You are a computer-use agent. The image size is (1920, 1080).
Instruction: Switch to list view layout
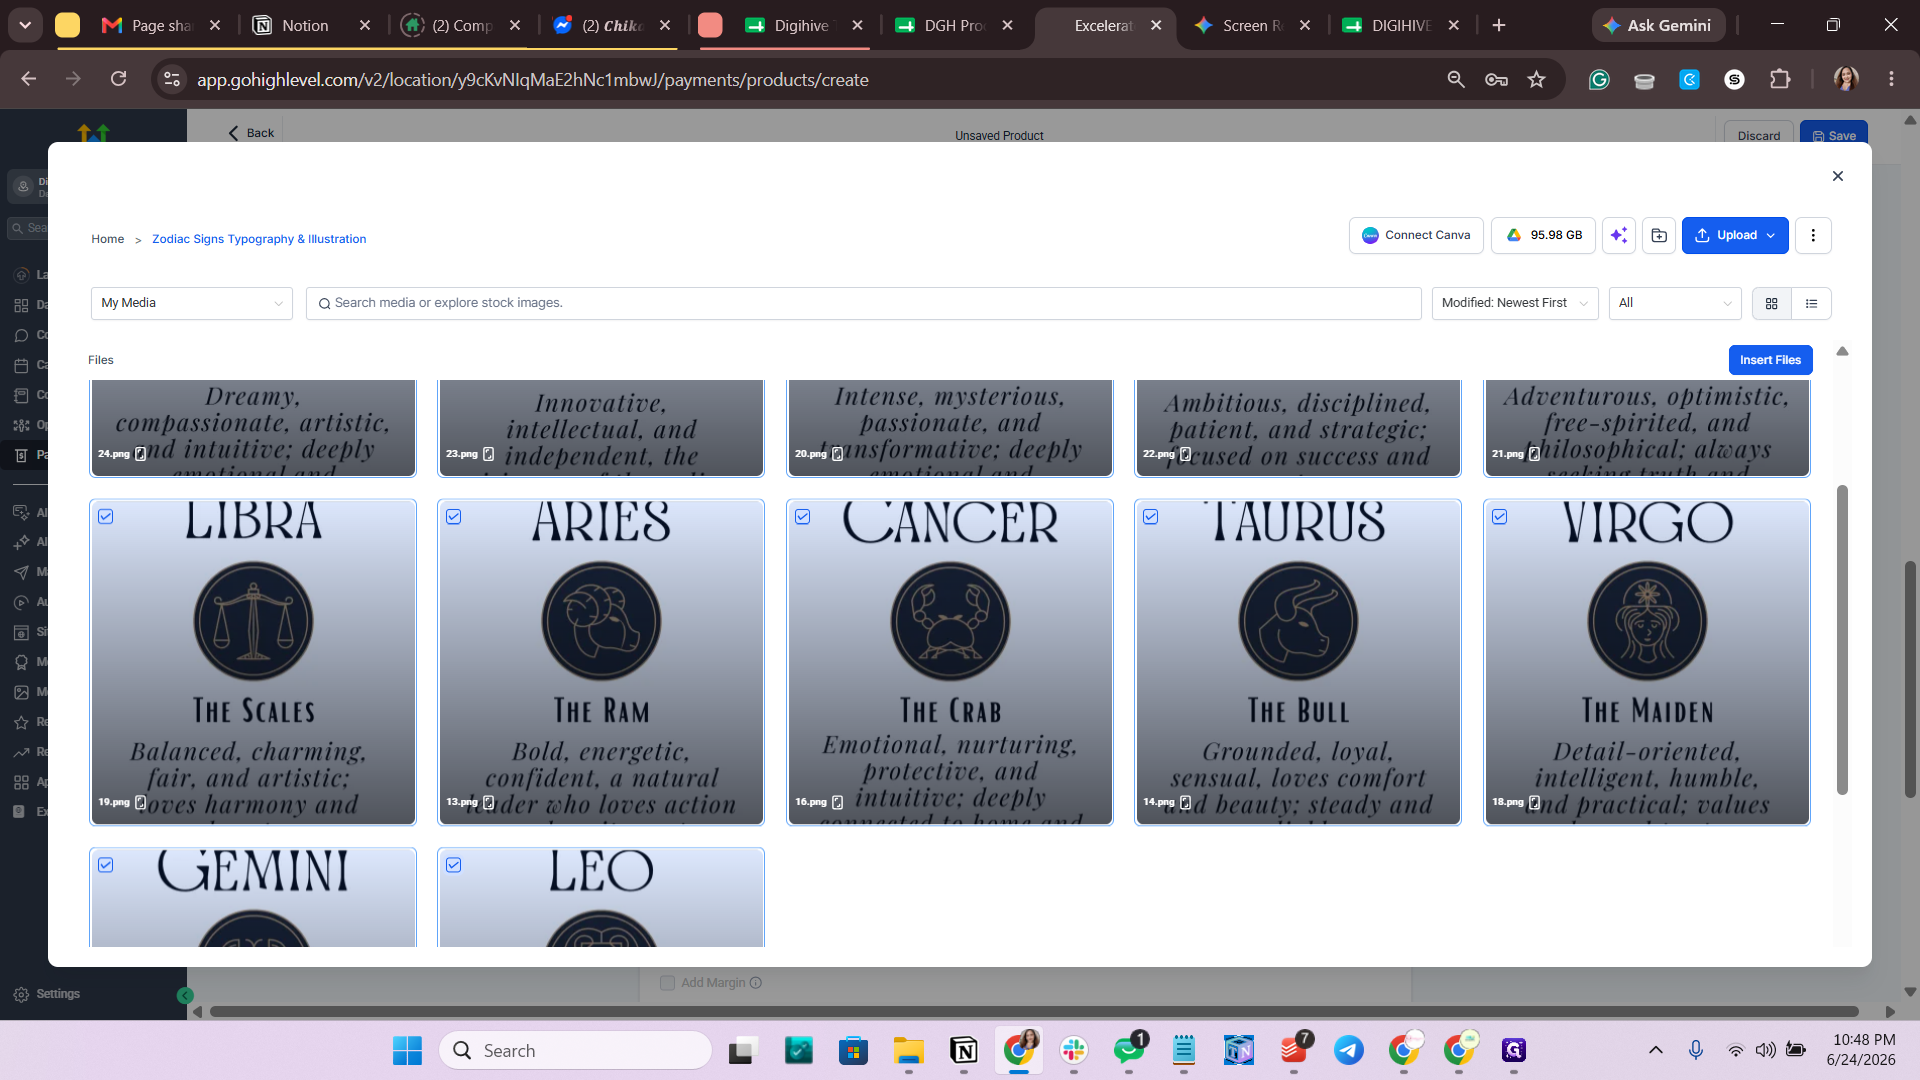point(1812,304)
